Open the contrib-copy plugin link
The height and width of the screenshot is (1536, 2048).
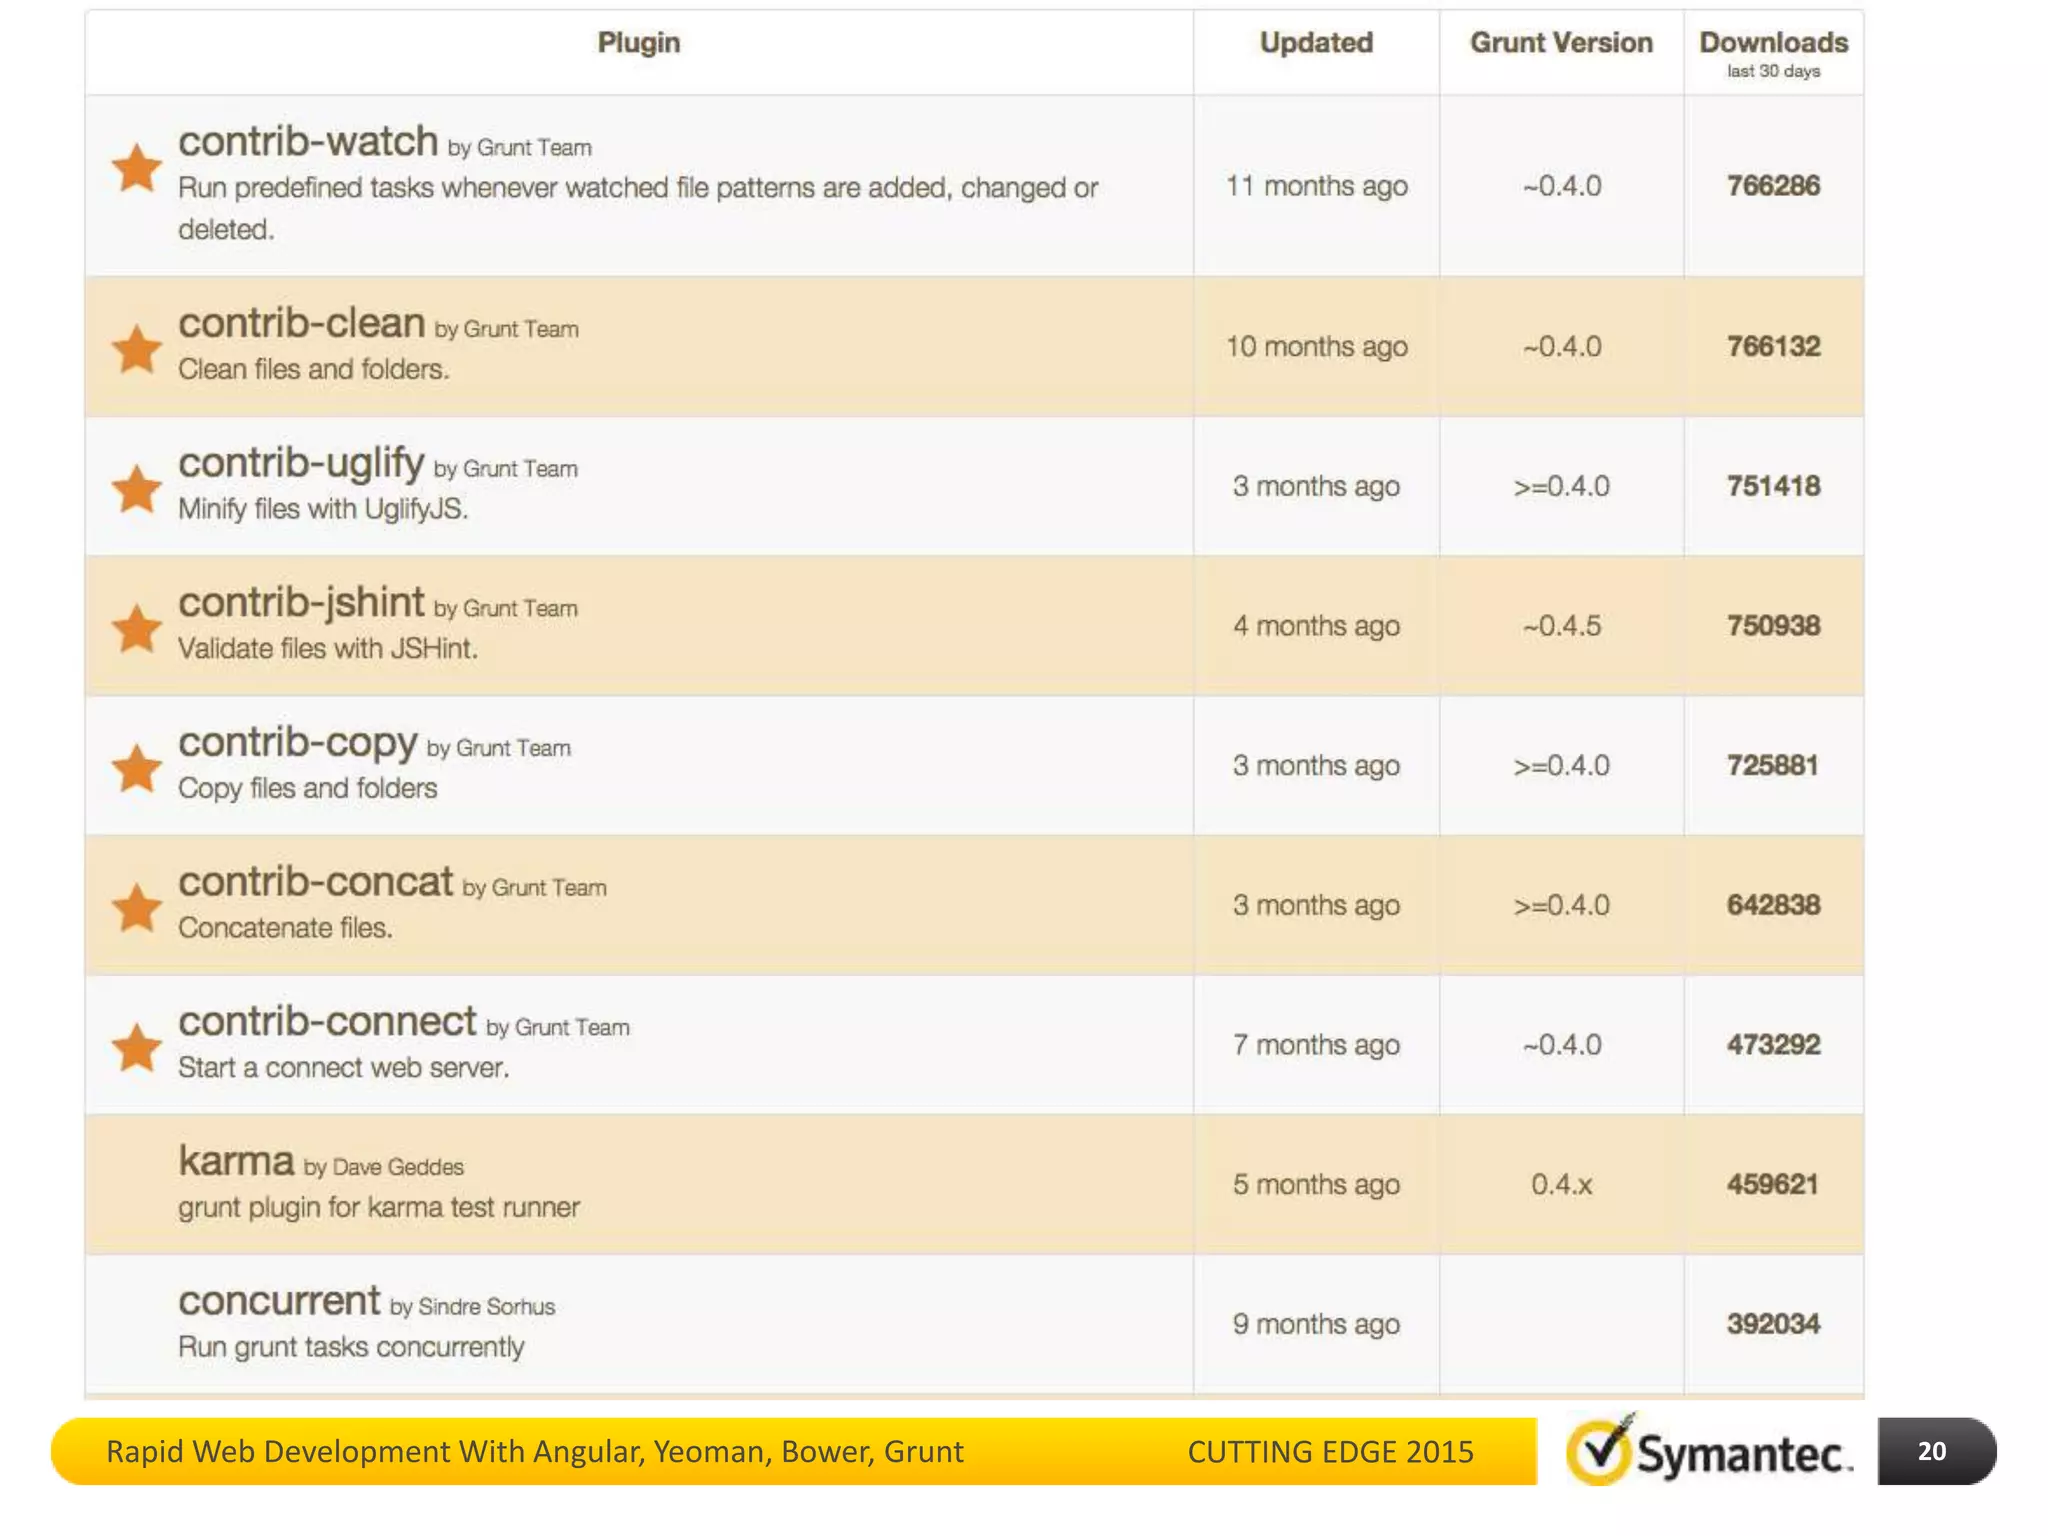point(297,743)
